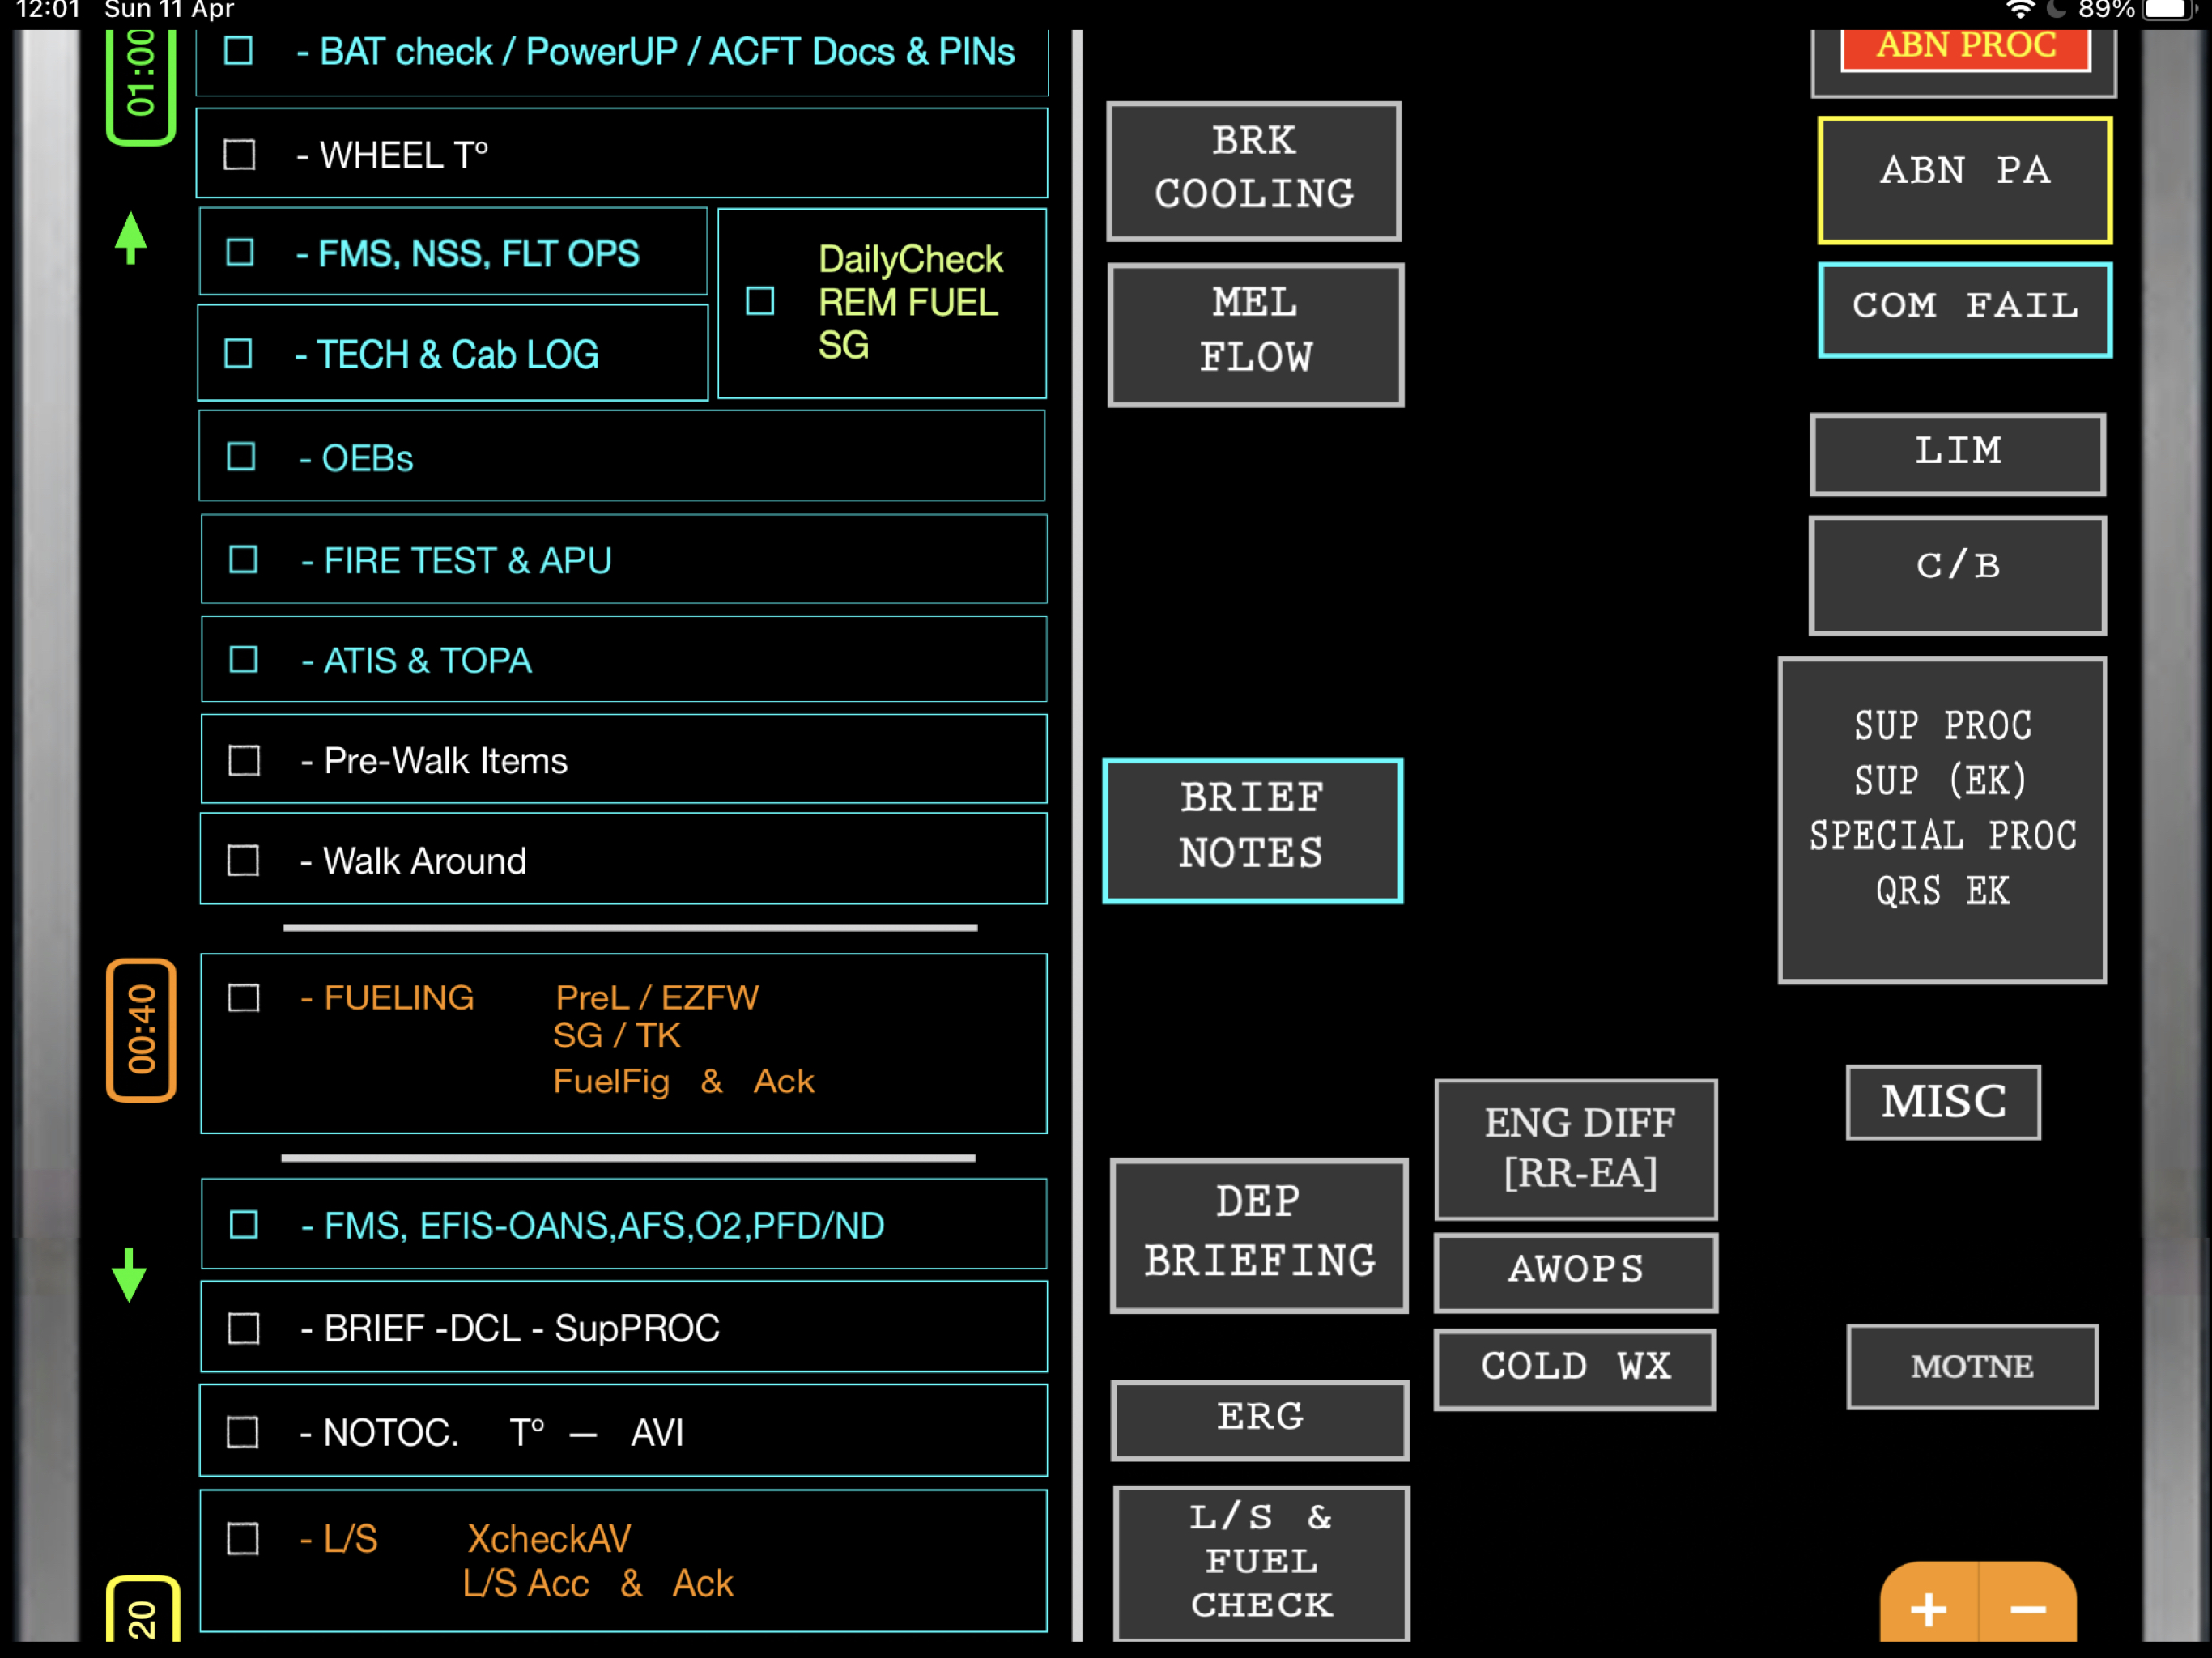Check the FIRE TEST & APU box

tap(243, 559)
